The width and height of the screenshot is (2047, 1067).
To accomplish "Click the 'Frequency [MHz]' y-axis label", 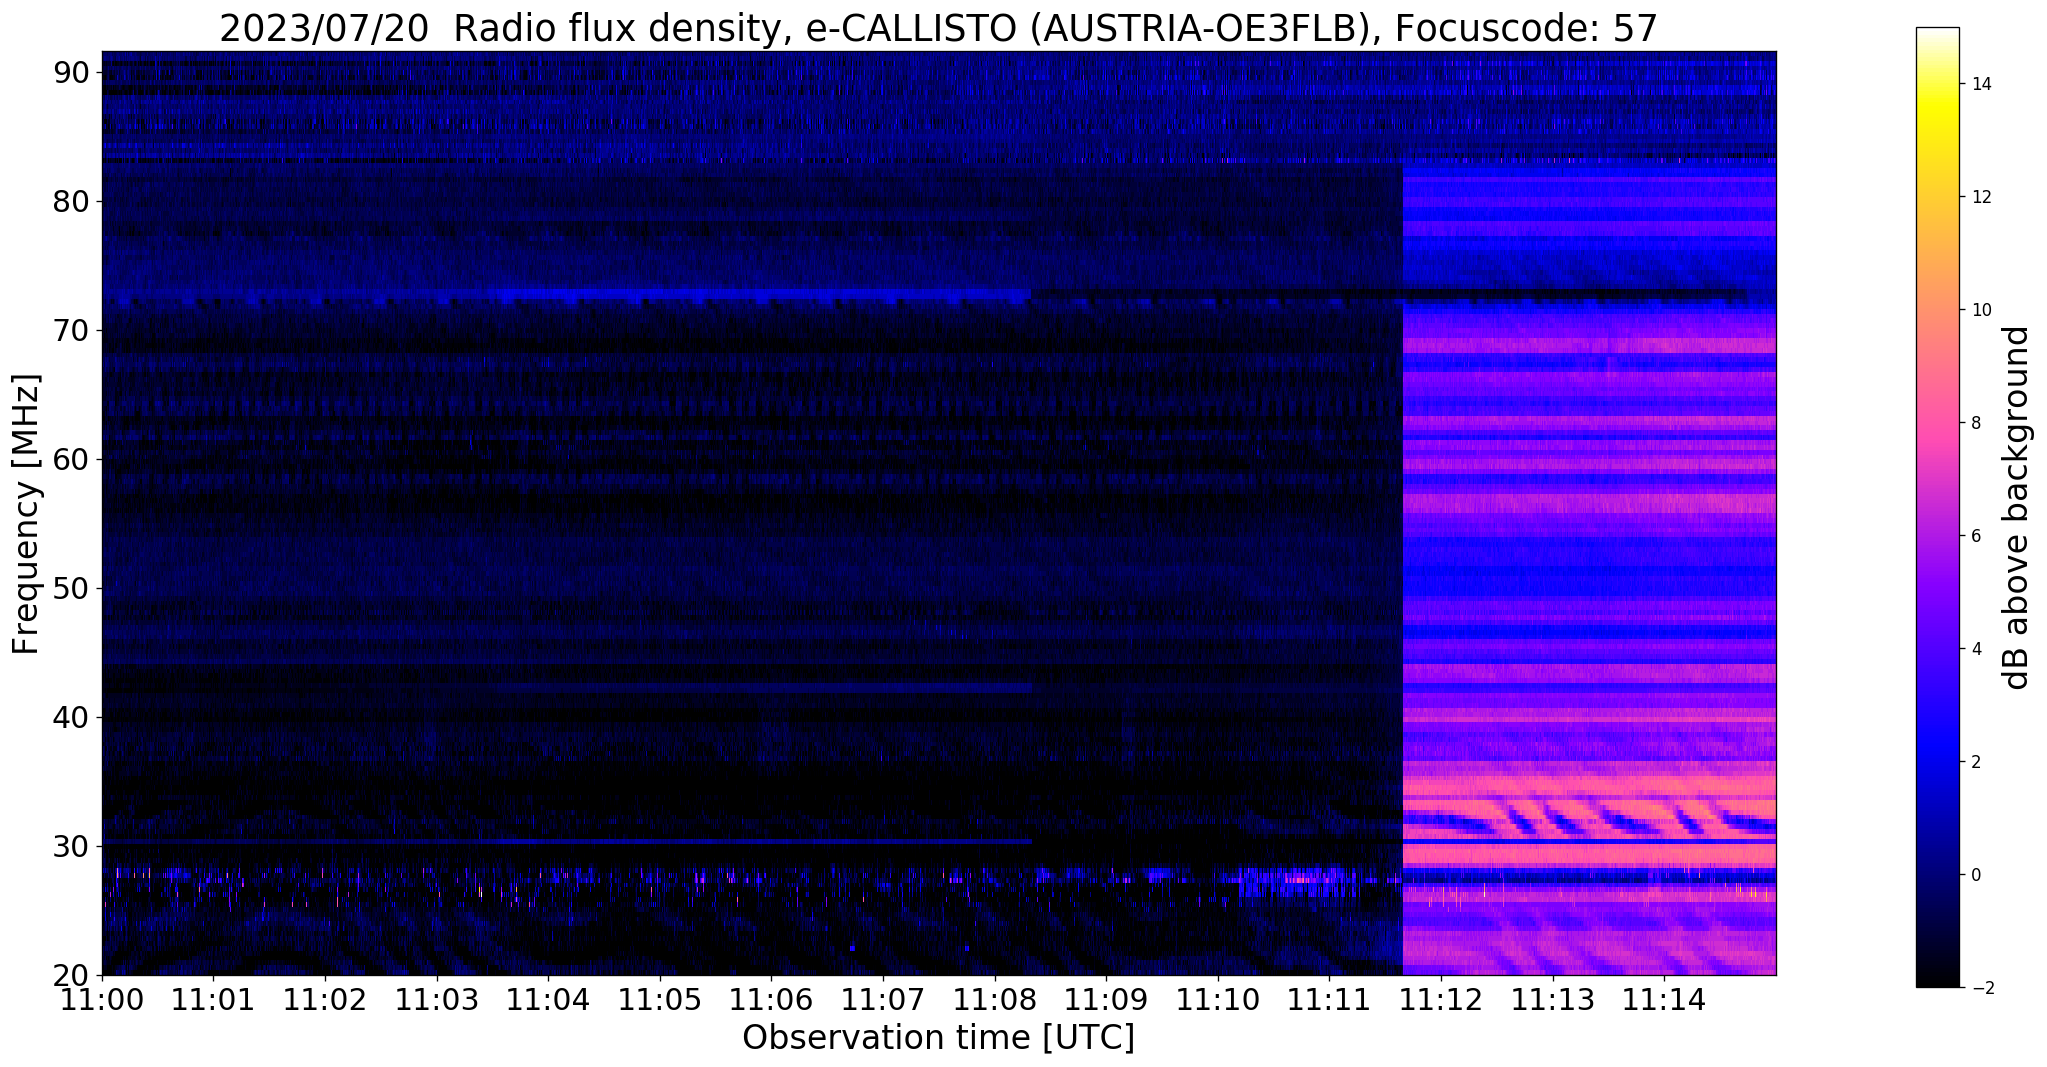I will (x=26, y=513).
